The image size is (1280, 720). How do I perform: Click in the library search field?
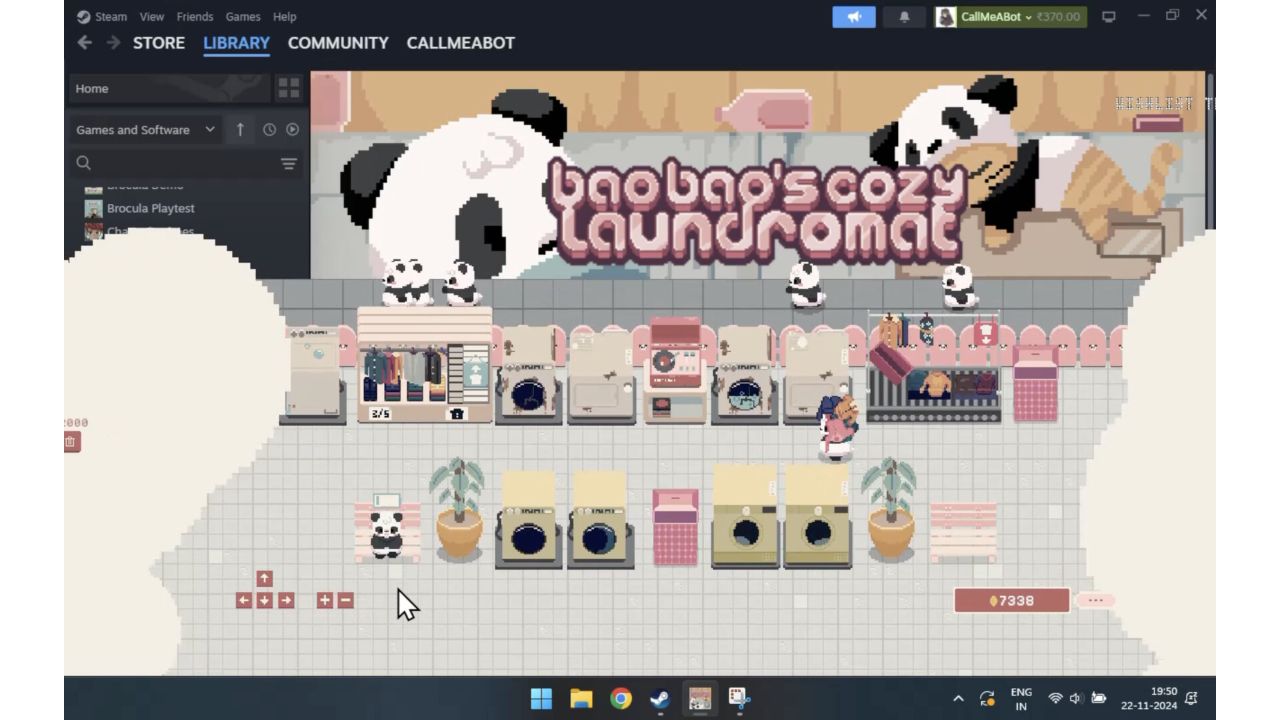pyautogui.click(x=185, y=163)
